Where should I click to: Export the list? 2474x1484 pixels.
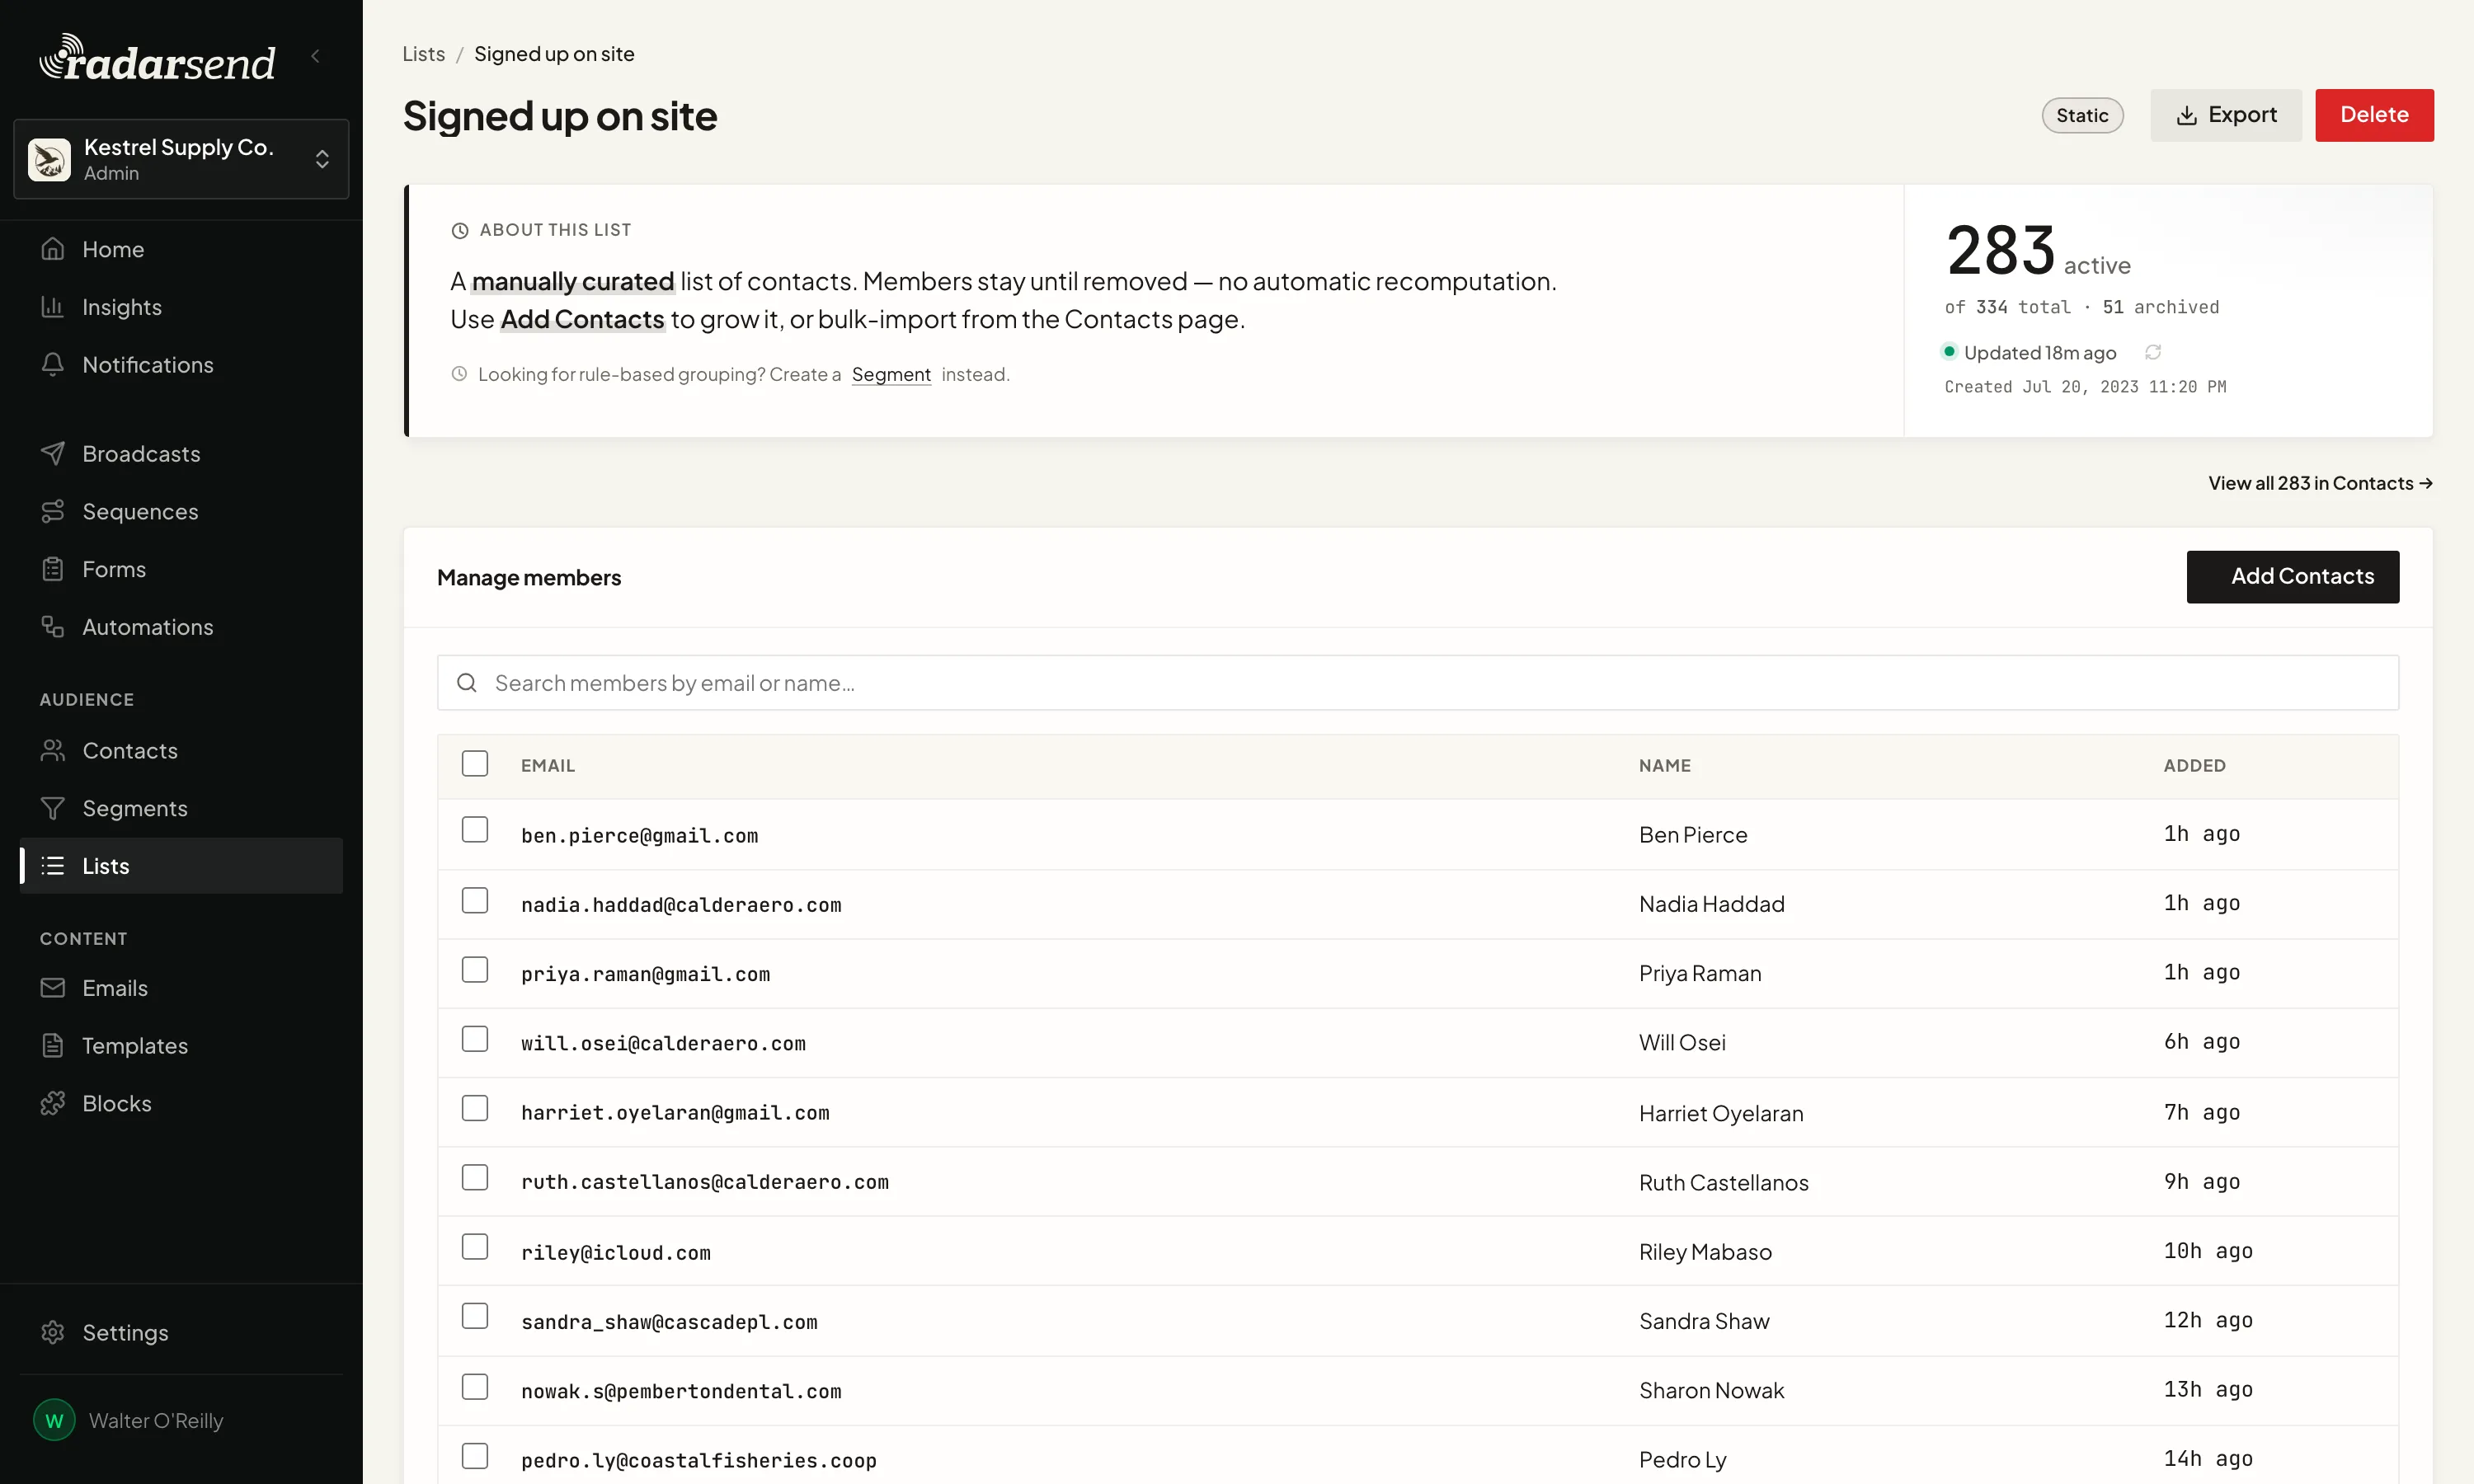pyautogui.click(x=2226, y=115)
